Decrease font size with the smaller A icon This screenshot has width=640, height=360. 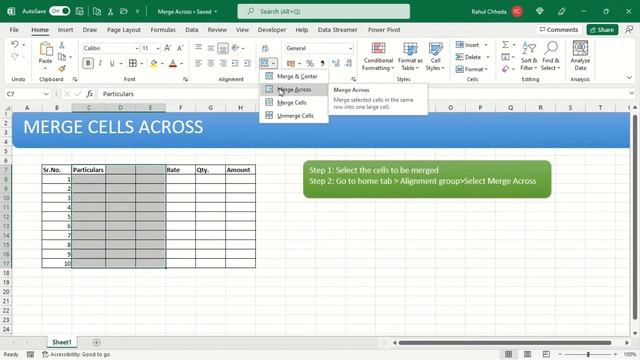click(180, 48)
